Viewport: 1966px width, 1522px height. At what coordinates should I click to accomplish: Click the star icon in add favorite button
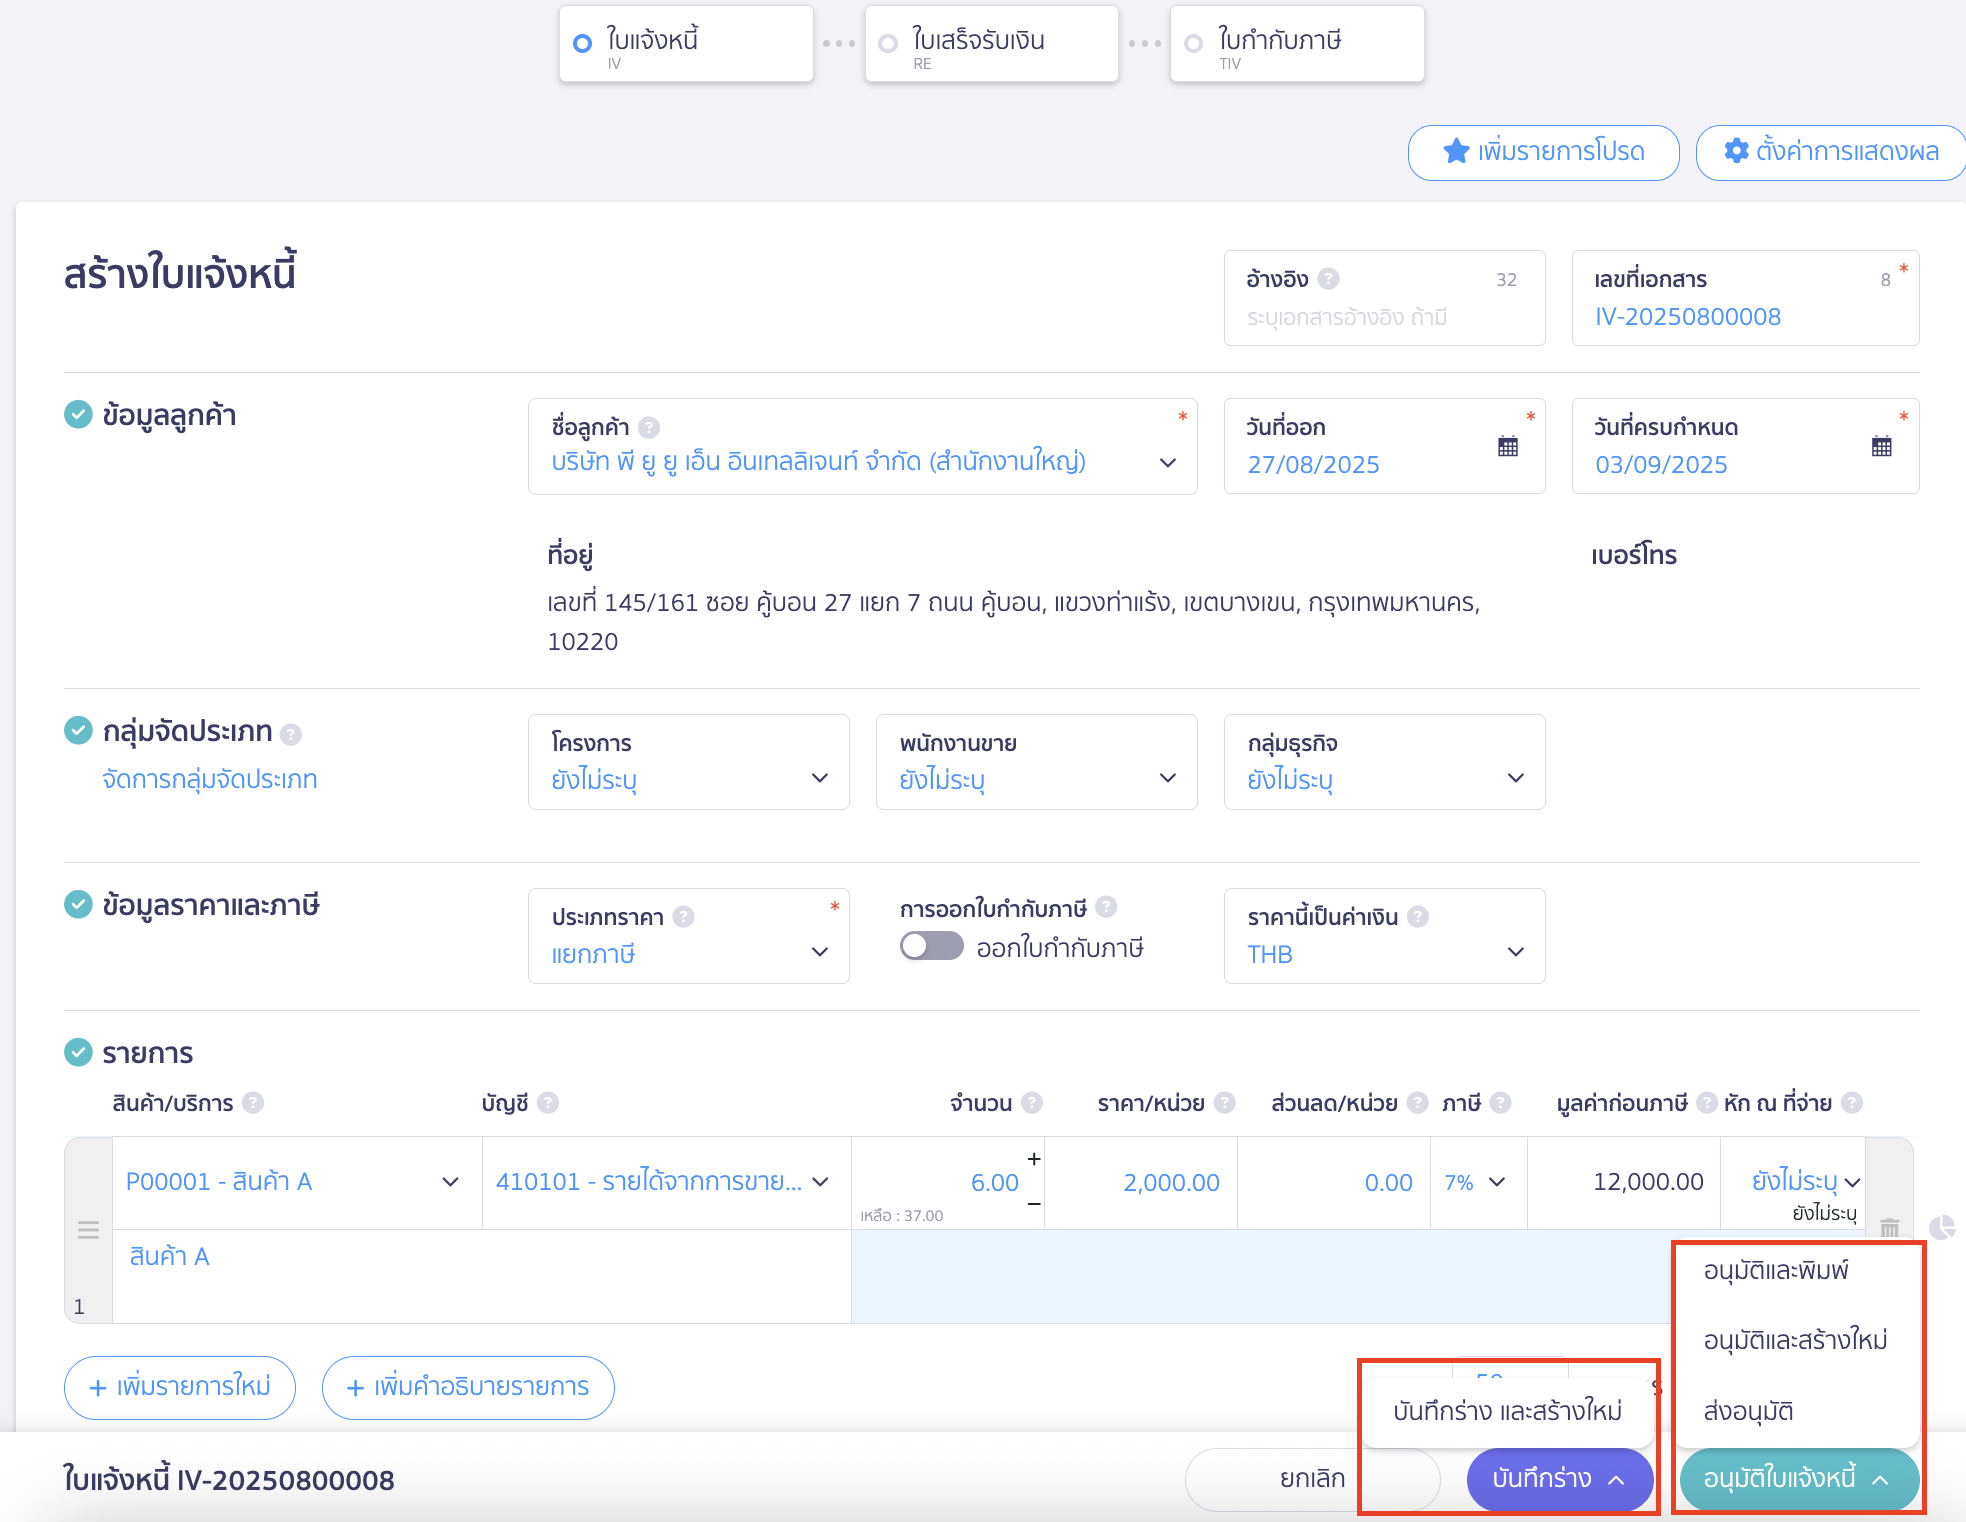1456,152
